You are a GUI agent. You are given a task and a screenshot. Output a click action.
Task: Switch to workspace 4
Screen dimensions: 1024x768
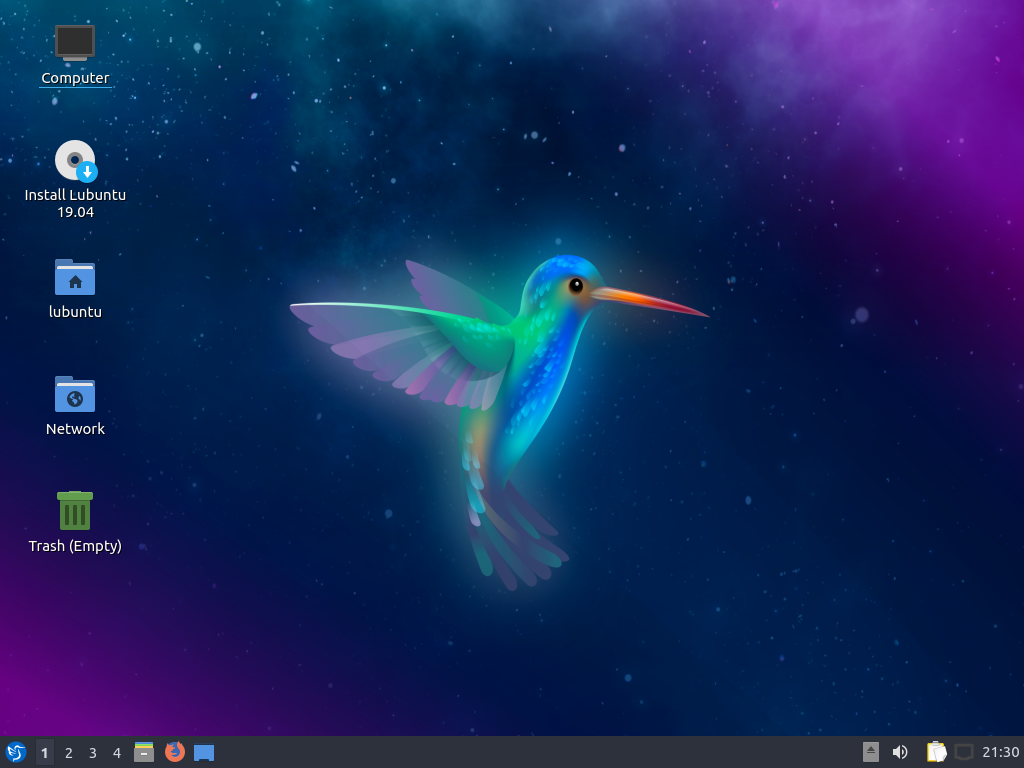116,753
